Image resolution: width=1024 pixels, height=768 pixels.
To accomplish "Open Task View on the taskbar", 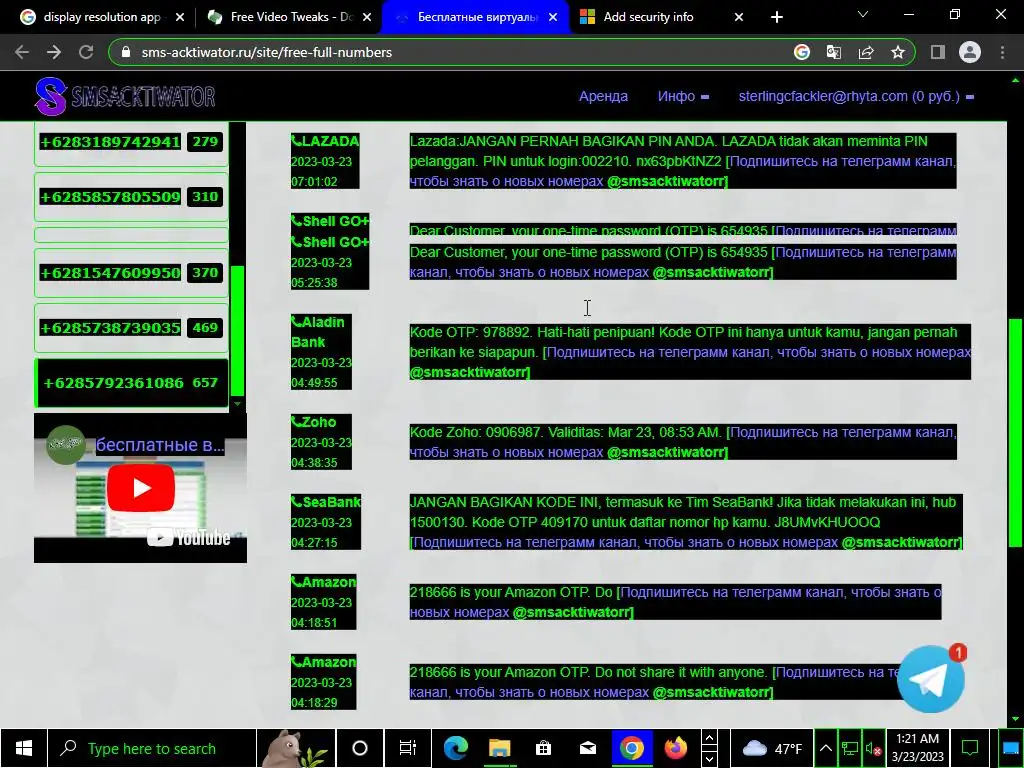I will (408, 748).
